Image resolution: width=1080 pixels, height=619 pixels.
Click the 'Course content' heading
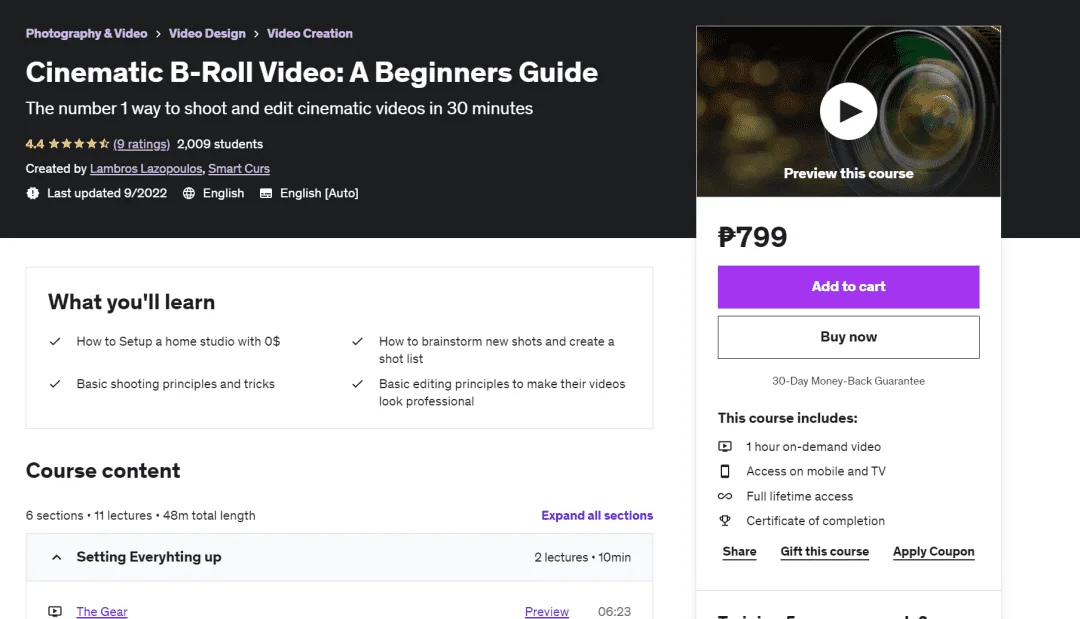pos(103,470)
